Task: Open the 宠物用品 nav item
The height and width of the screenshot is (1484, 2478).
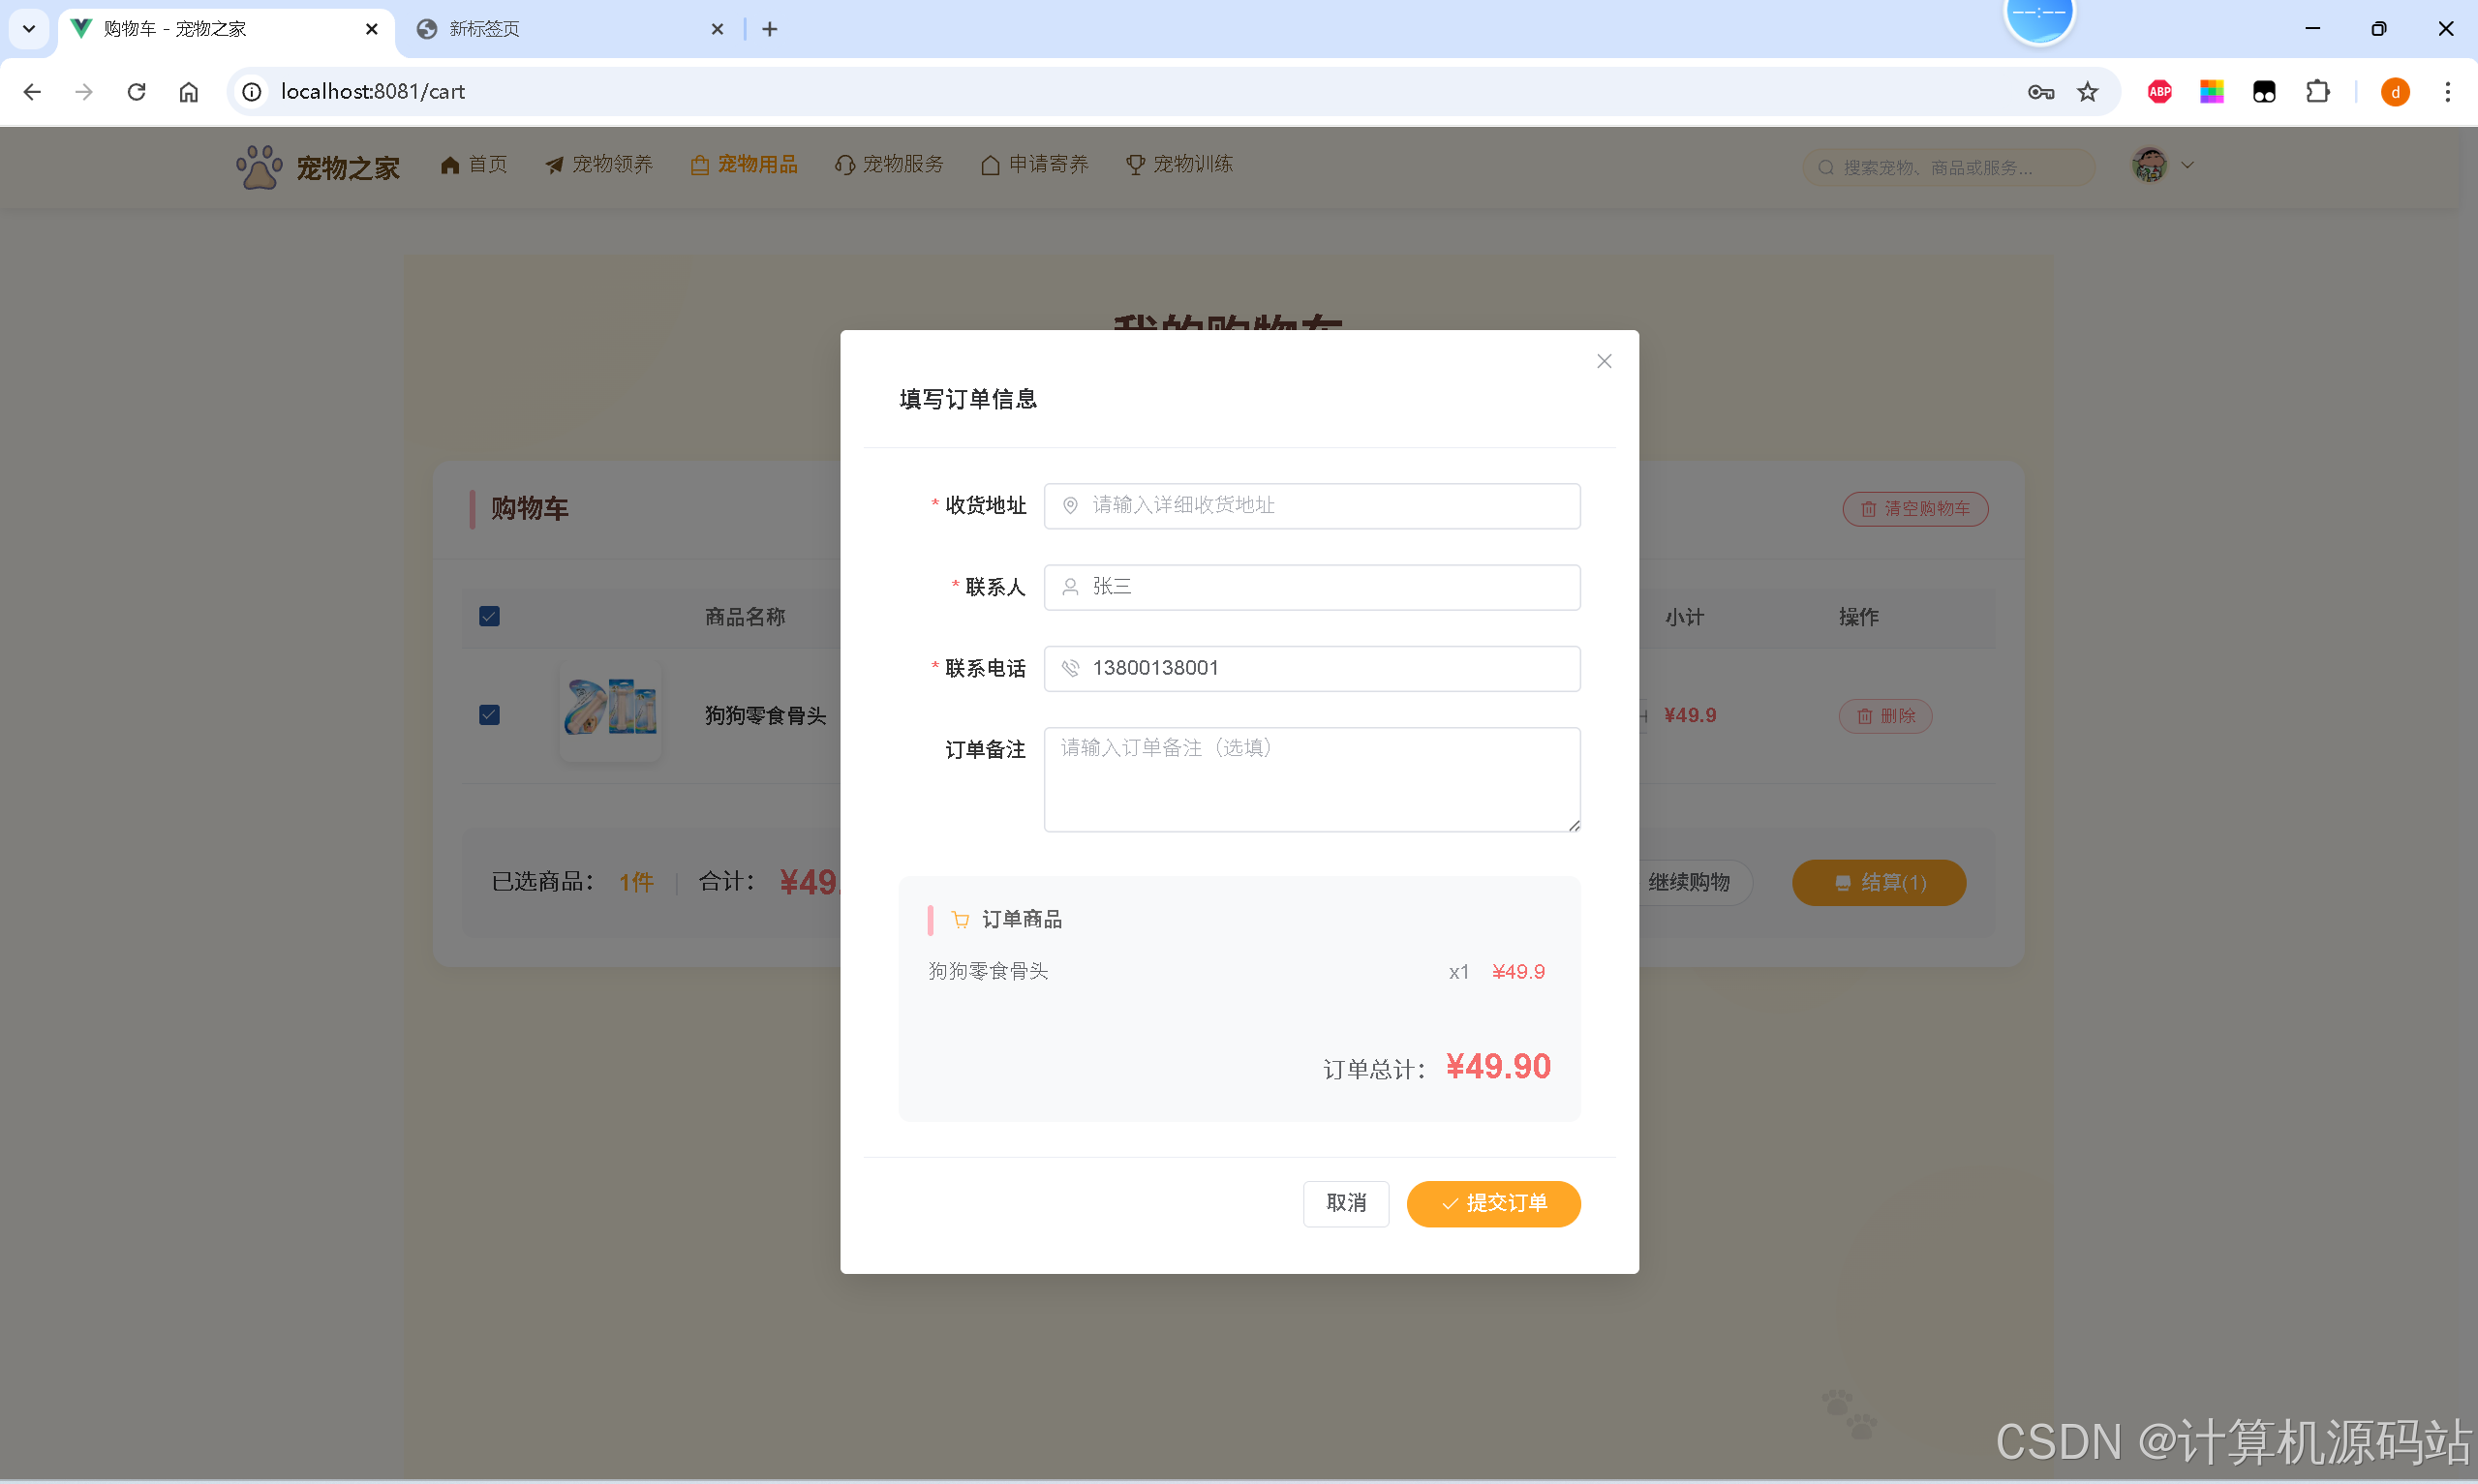Action: coord(743,164)
